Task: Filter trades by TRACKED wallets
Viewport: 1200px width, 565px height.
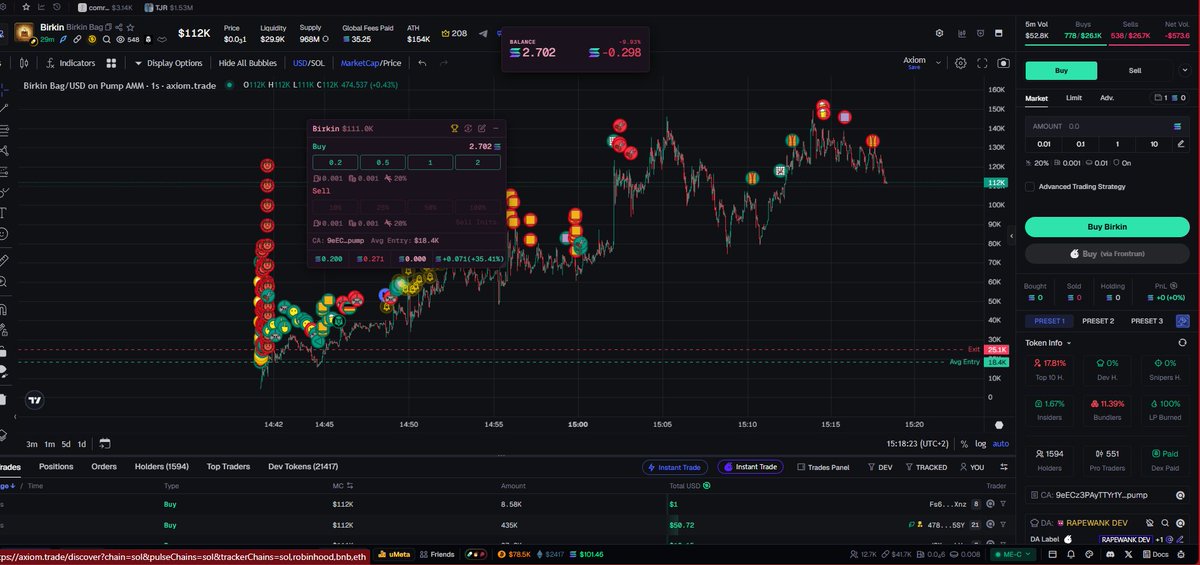Action: click(x=925, y=467)
